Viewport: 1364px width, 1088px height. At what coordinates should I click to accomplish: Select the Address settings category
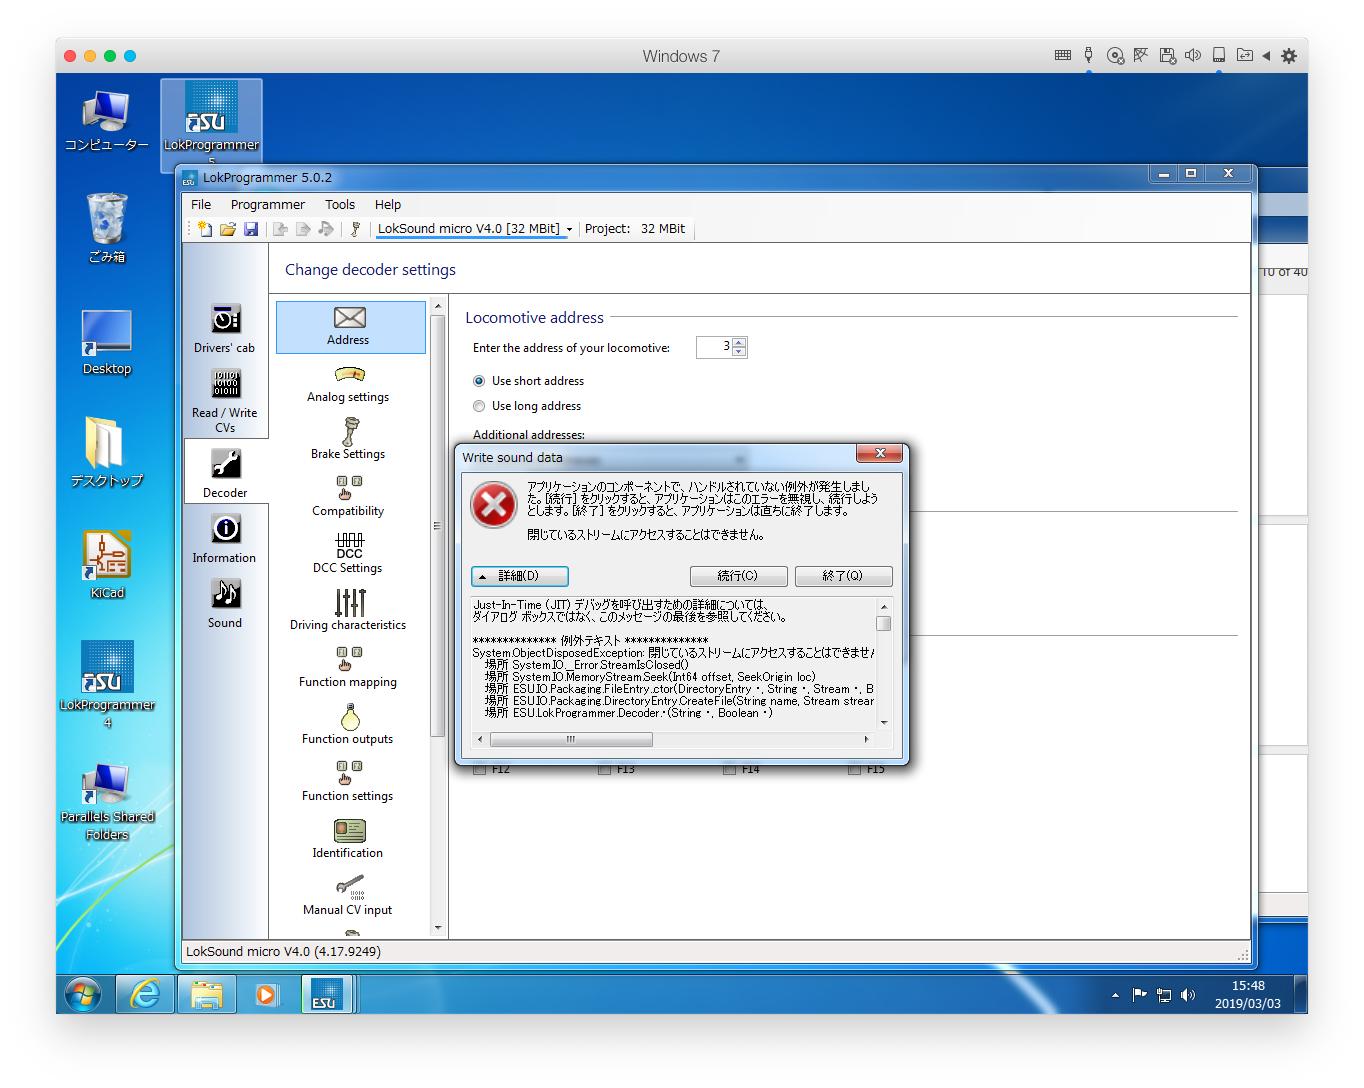point(350,327)
